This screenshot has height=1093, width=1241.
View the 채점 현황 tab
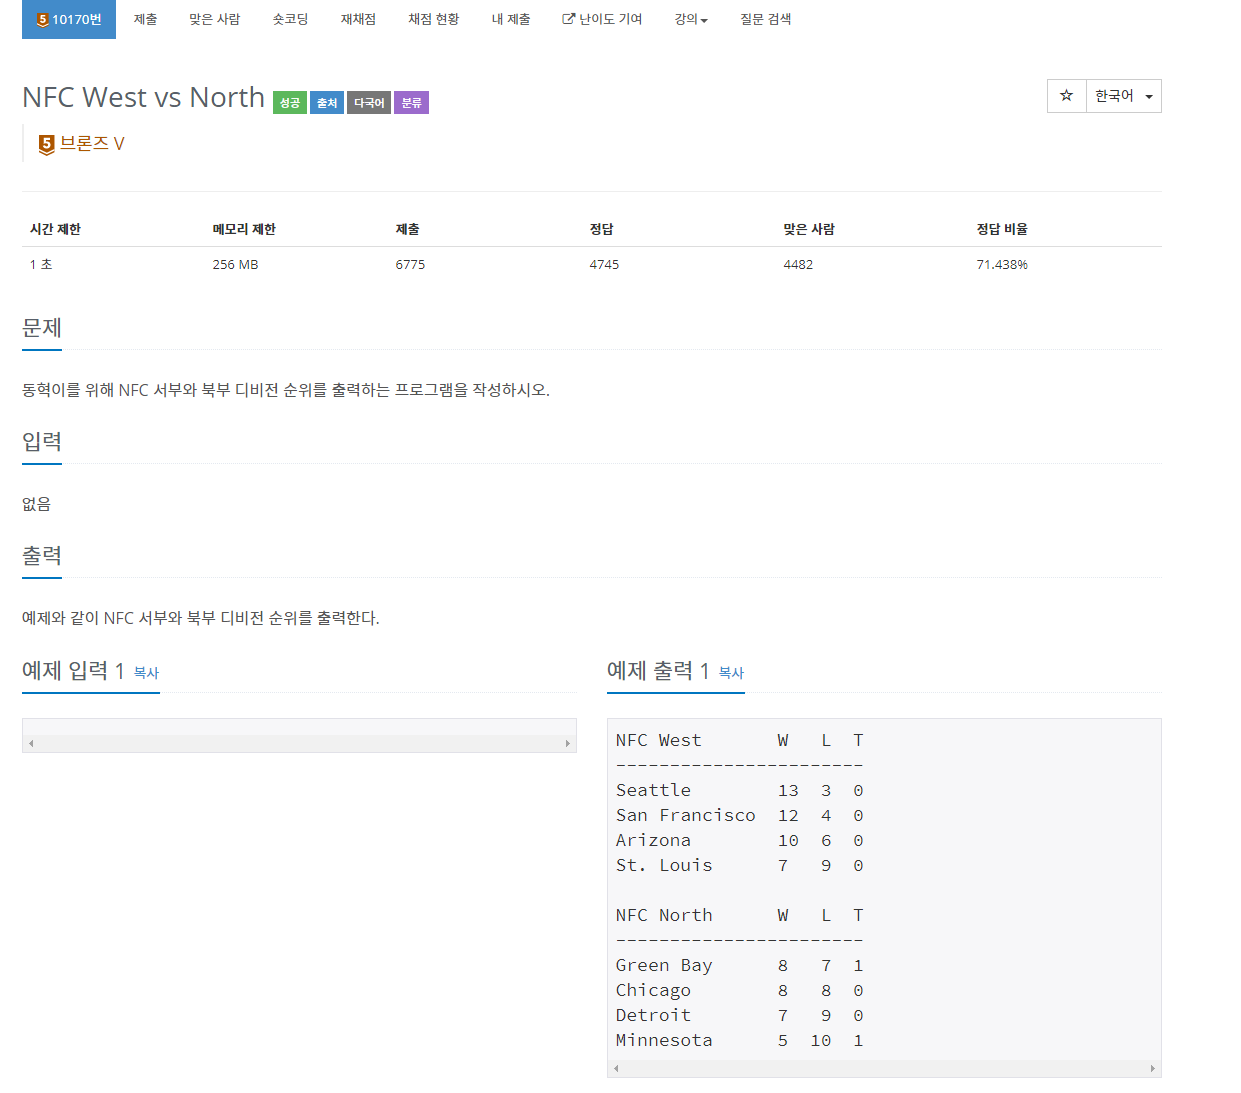[434, 19]
